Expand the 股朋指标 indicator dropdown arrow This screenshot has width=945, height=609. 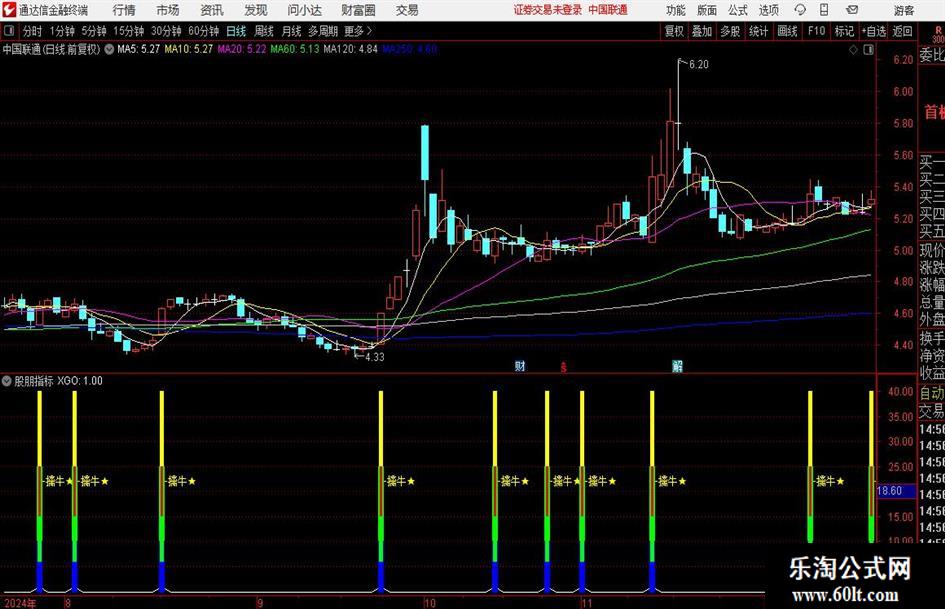pos(7,381)
